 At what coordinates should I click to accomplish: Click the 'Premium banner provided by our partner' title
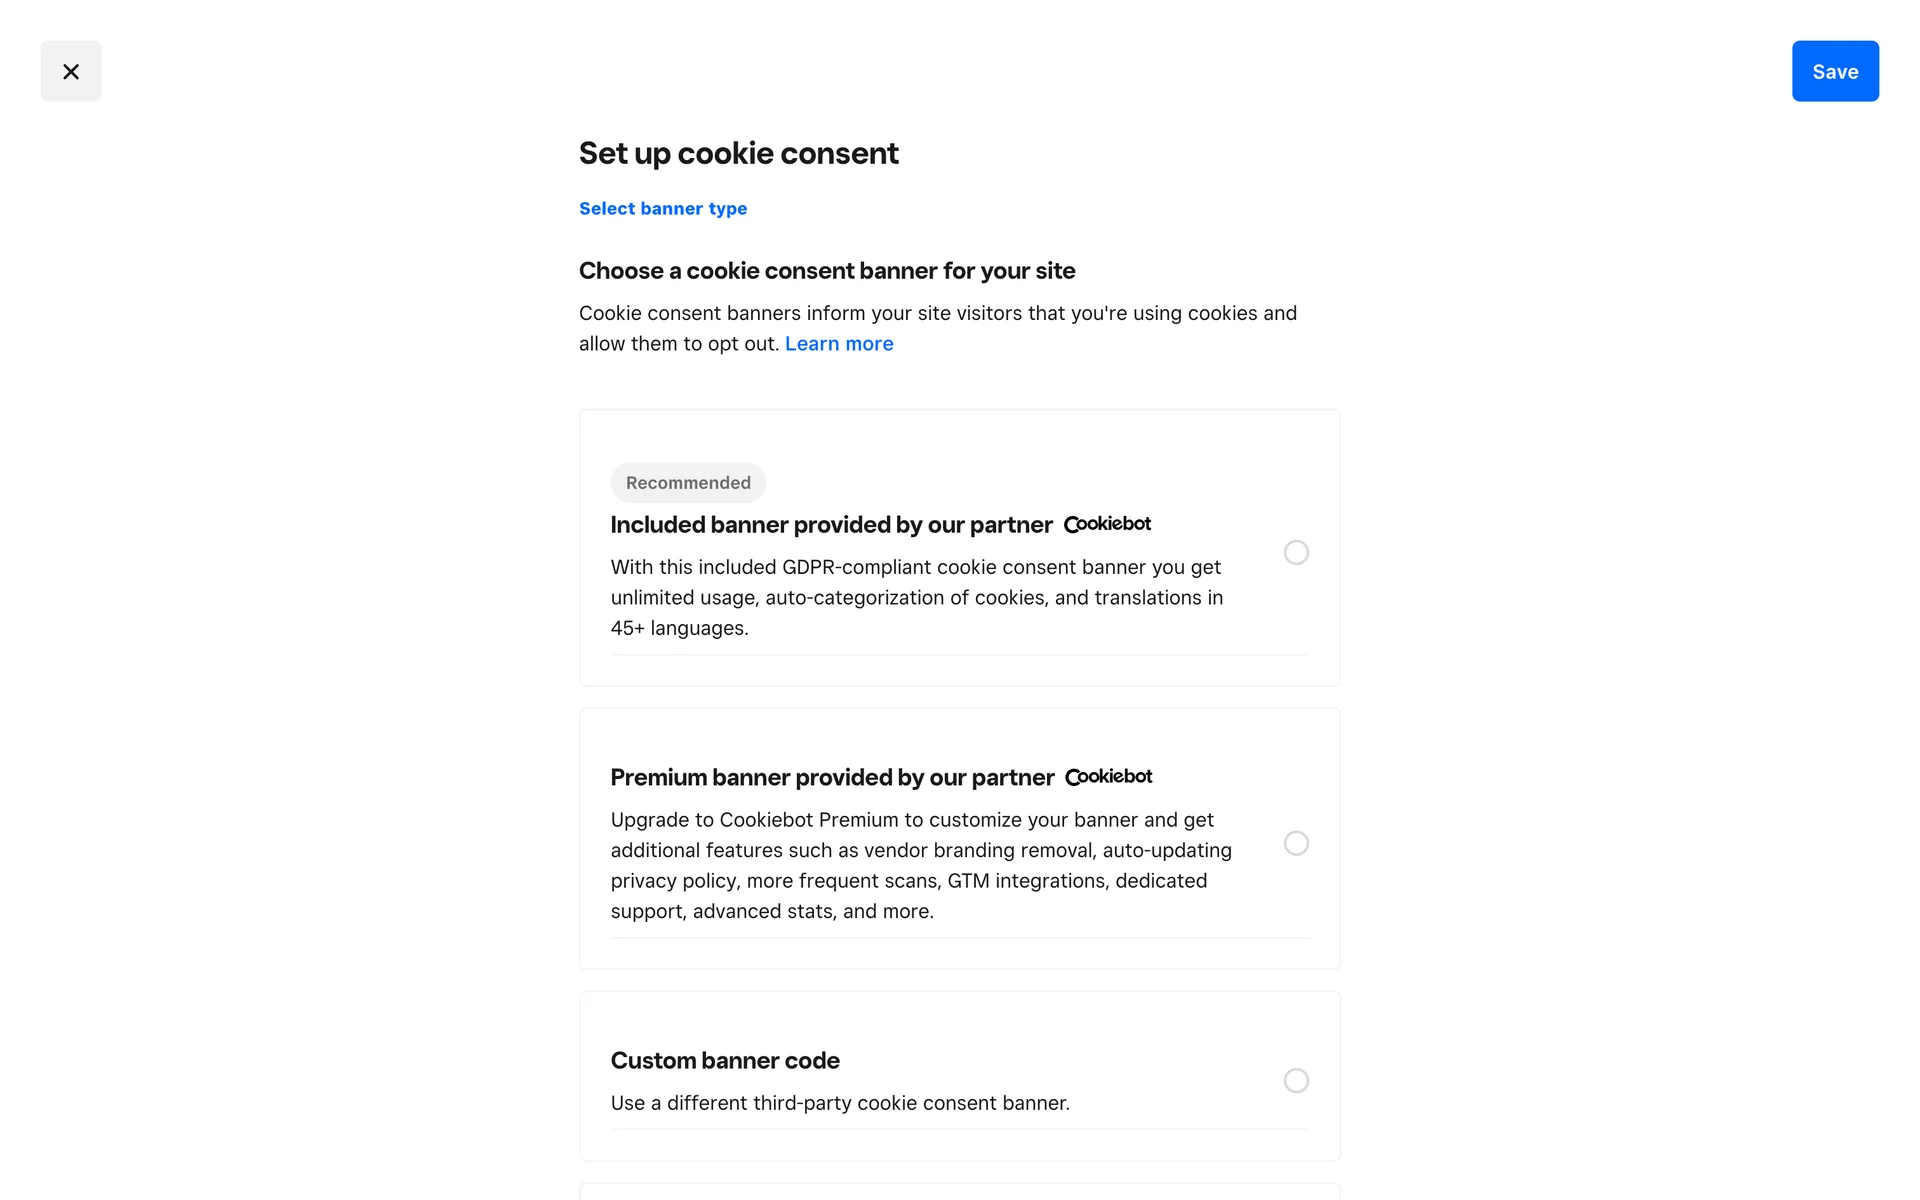pos(832,778)
